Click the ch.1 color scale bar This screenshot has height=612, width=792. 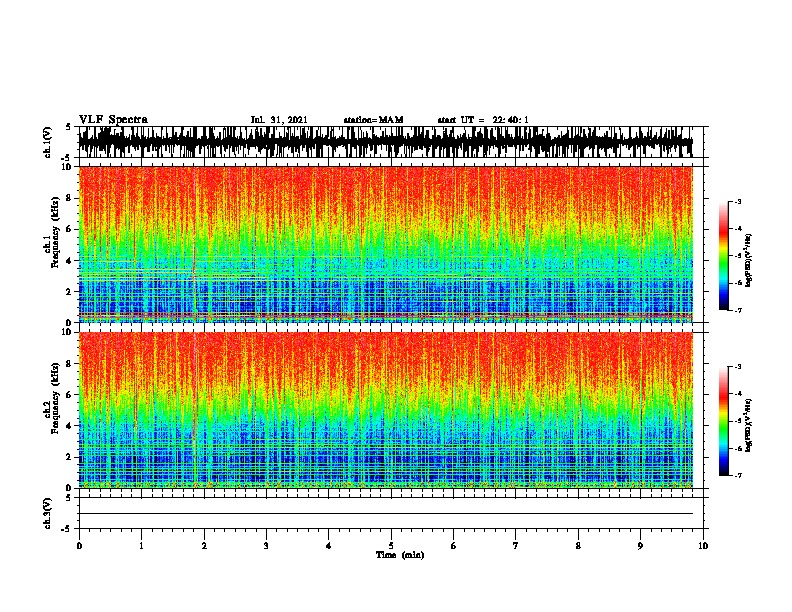coord(724,256)
